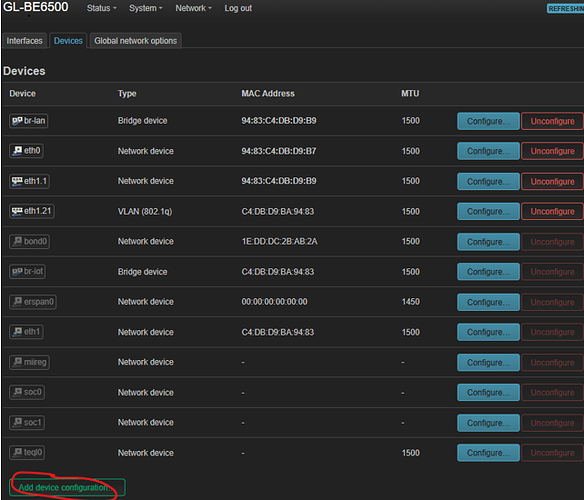Expand the System dropdown menu
Screen dimensions: 584x500
point(145,8)
